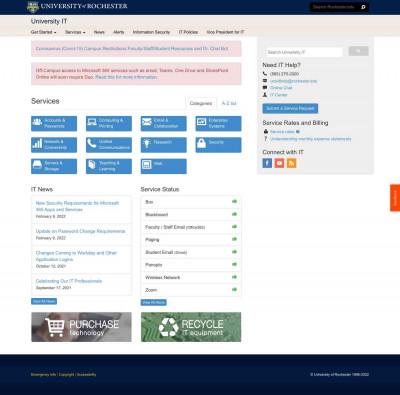Click the green thumbs-up for Wireless Network
The width and height of the screenshot is (400, 395).
pyautogui.click(x=234, y=277)
